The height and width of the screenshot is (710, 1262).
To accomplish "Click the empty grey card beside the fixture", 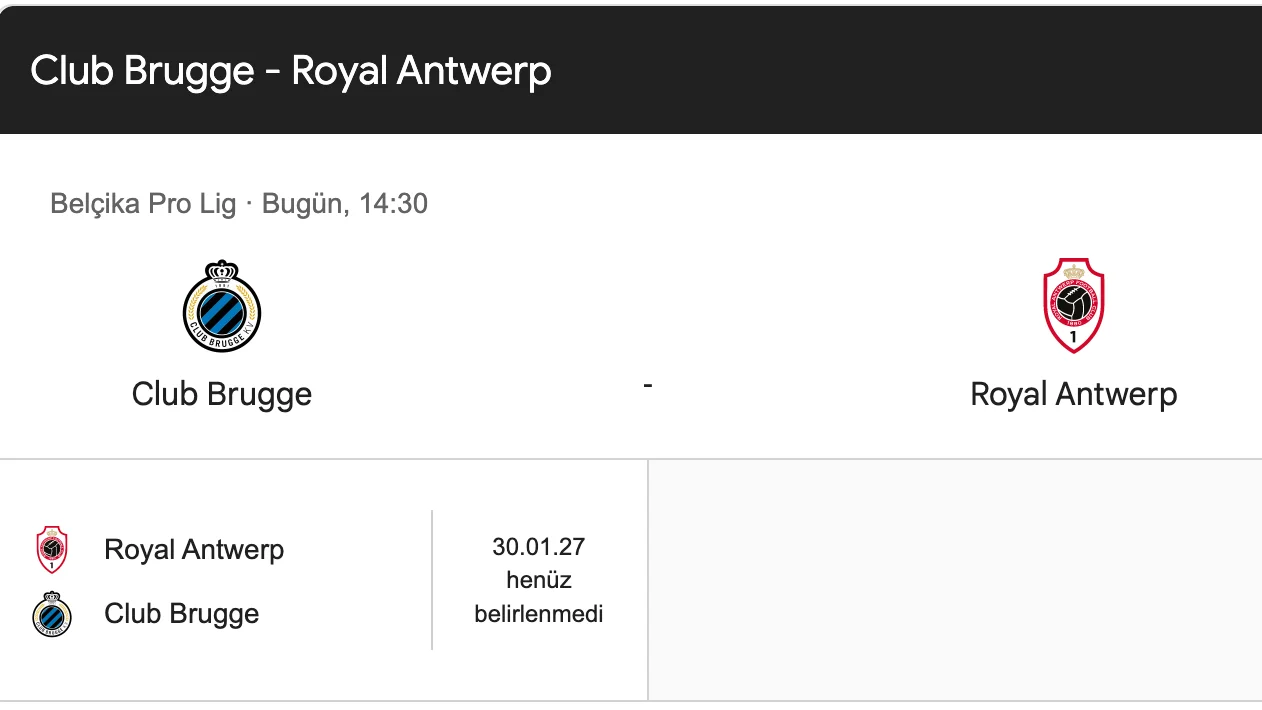I will [955, 580].
